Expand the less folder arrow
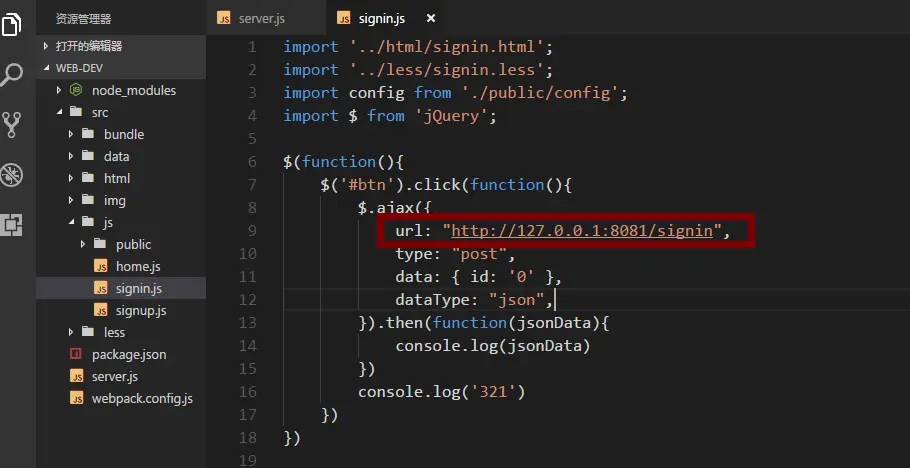910x468 pixels. coord(71,332)
